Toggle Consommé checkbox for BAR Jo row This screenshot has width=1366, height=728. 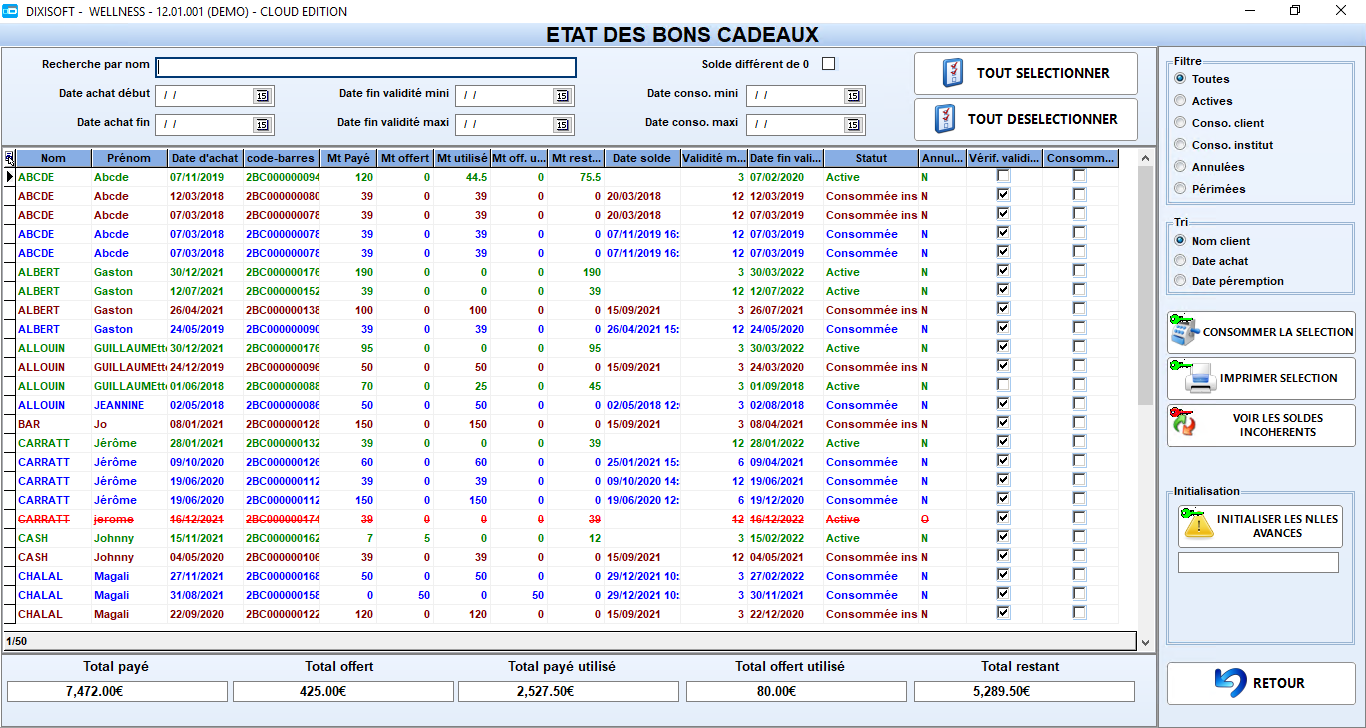pyautogui.click(x=1079, y=423)
